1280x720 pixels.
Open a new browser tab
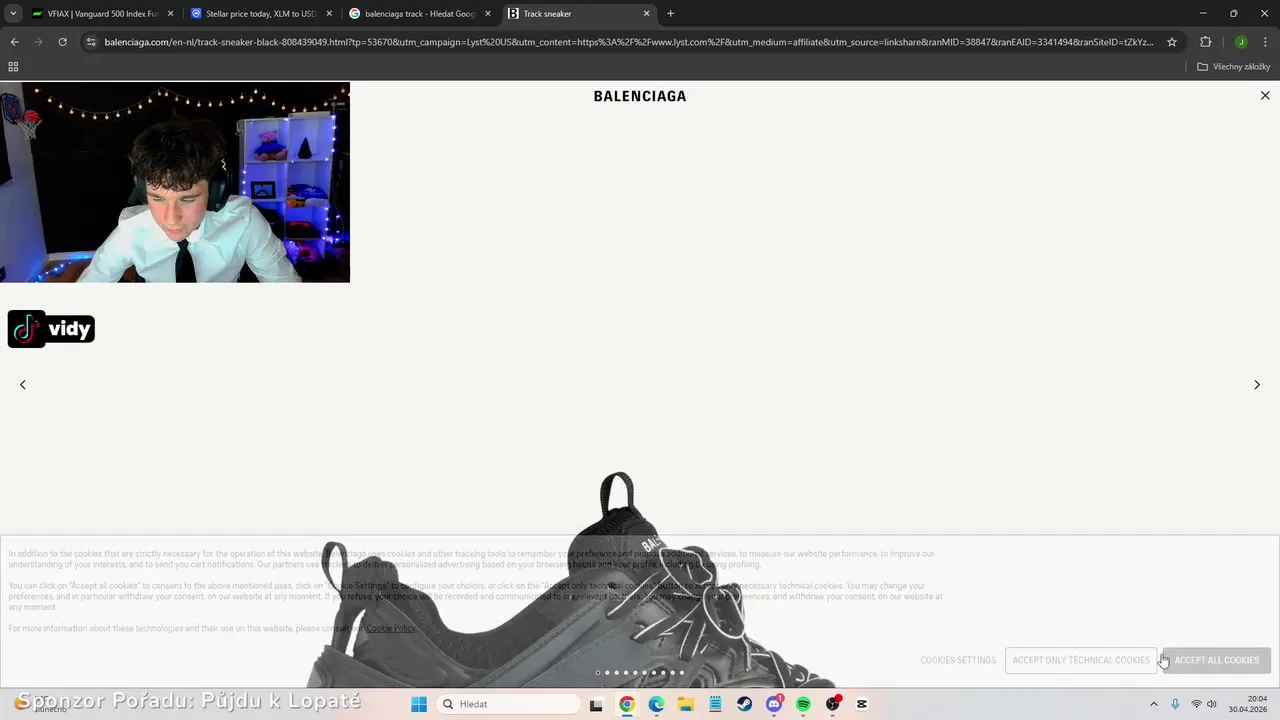point(670,14)
